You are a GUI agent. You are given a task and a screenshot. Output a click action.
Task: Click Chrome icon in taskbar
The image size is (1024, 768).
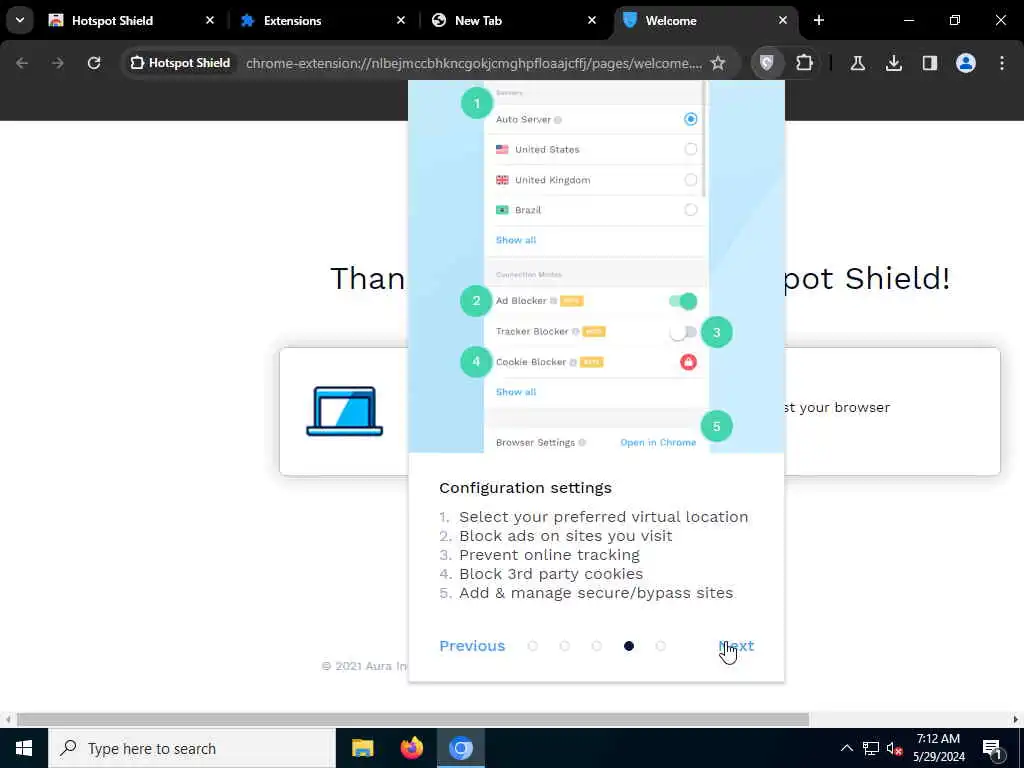pyautogui.click(x=460, y=748)
